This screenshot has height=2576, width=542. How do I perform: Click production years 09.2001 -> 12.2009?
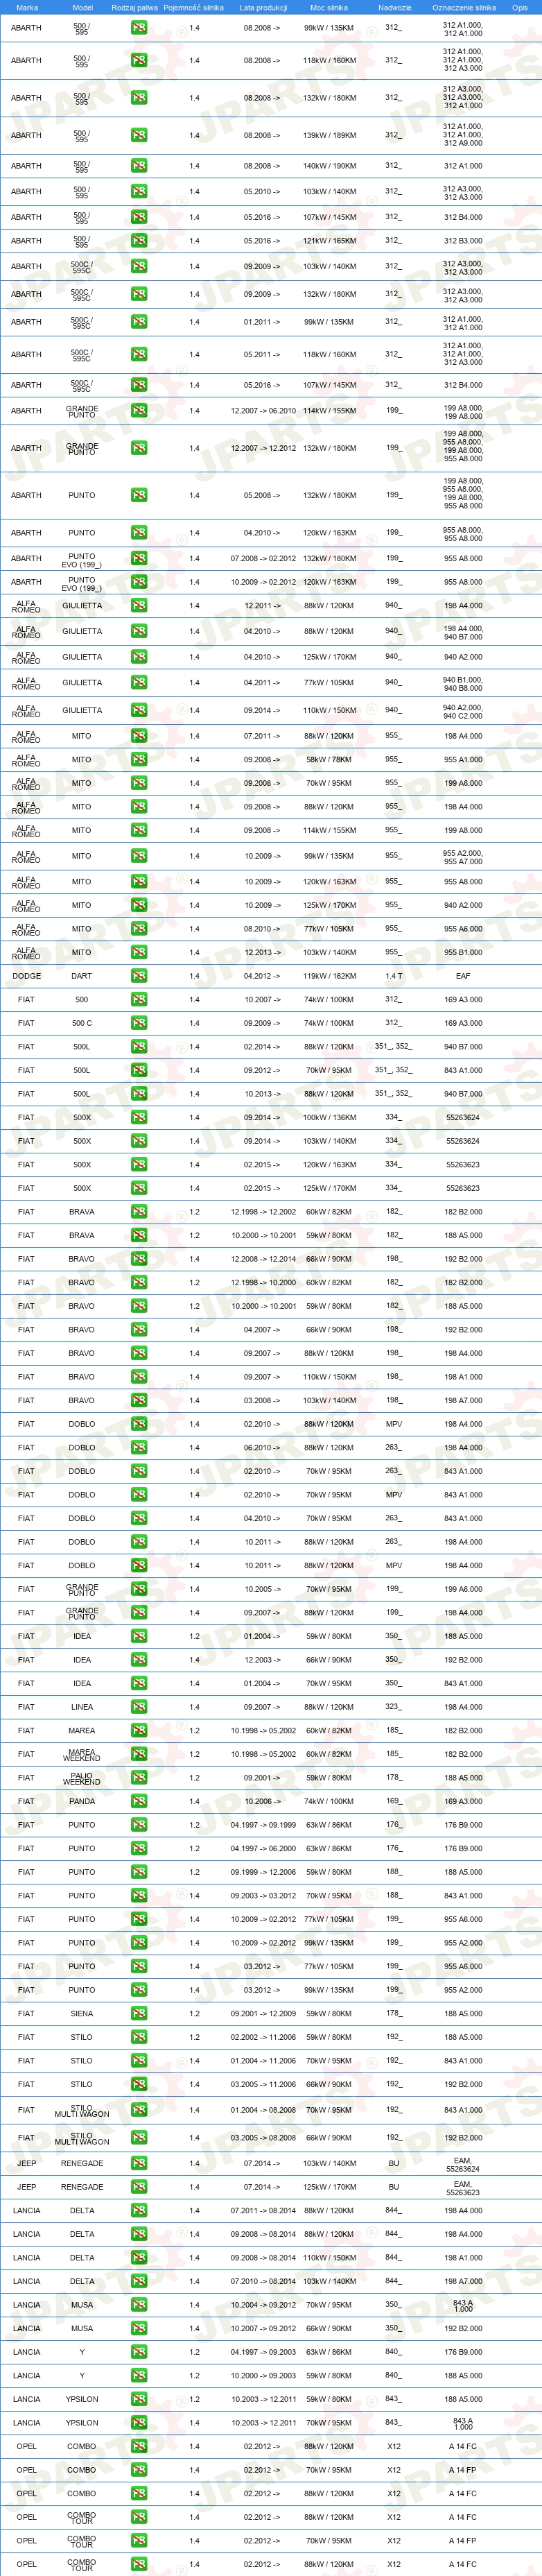pyautogui.click(x=263, y=2013)
